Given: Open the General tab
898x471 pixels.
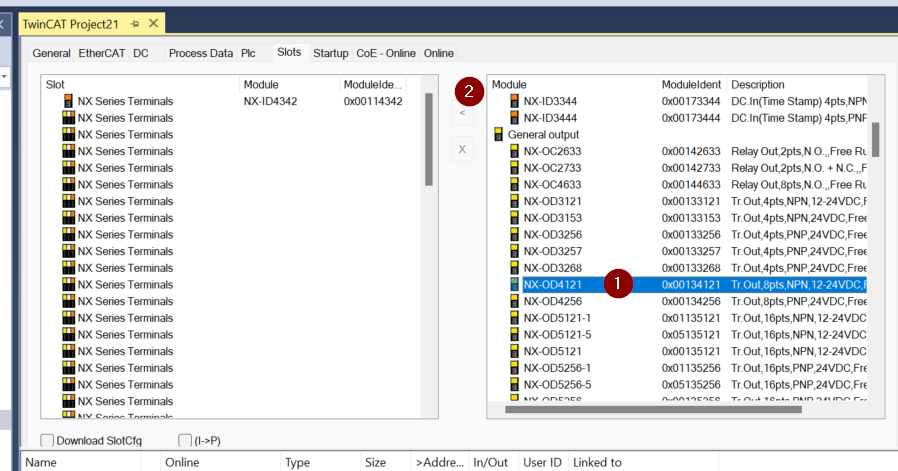Looking at the screenshot, I should pos(52,53).
